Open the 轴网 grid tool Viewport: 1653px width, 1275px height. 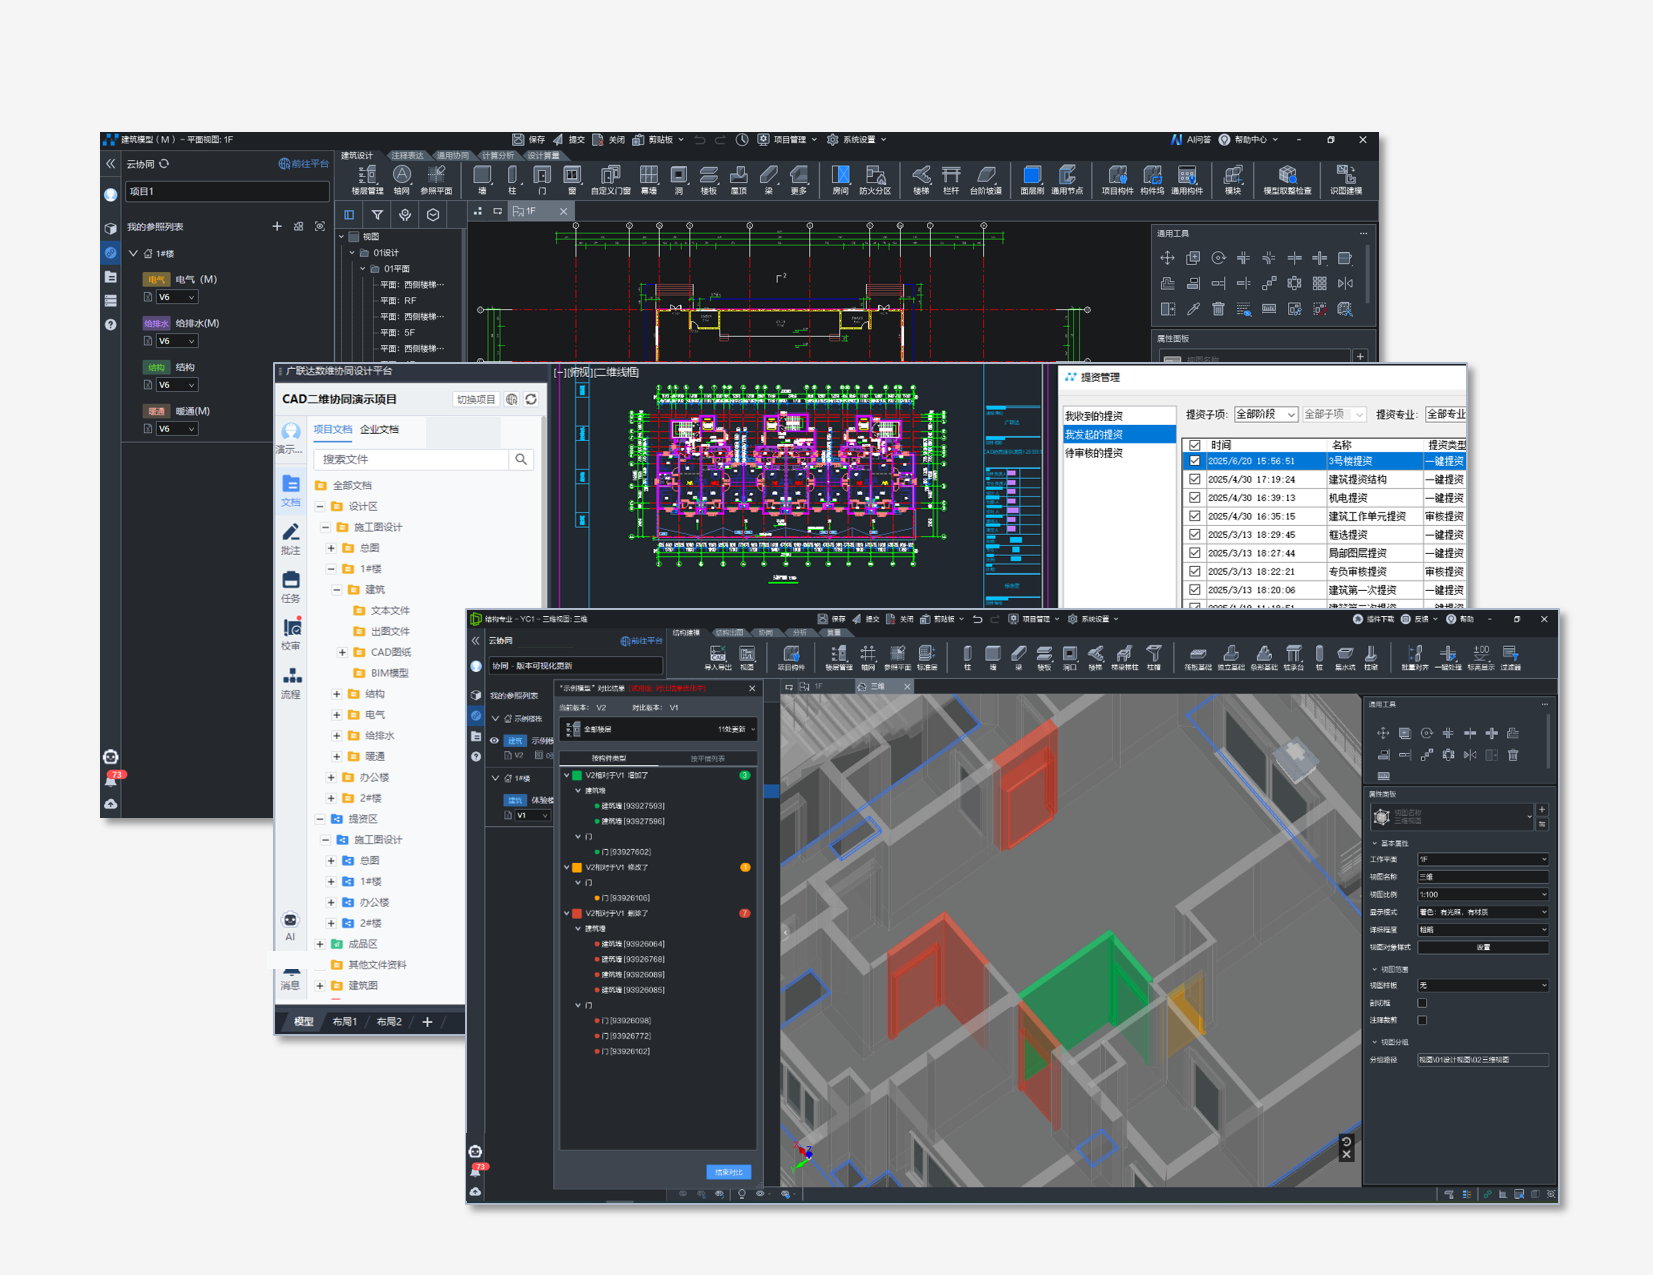401,178
